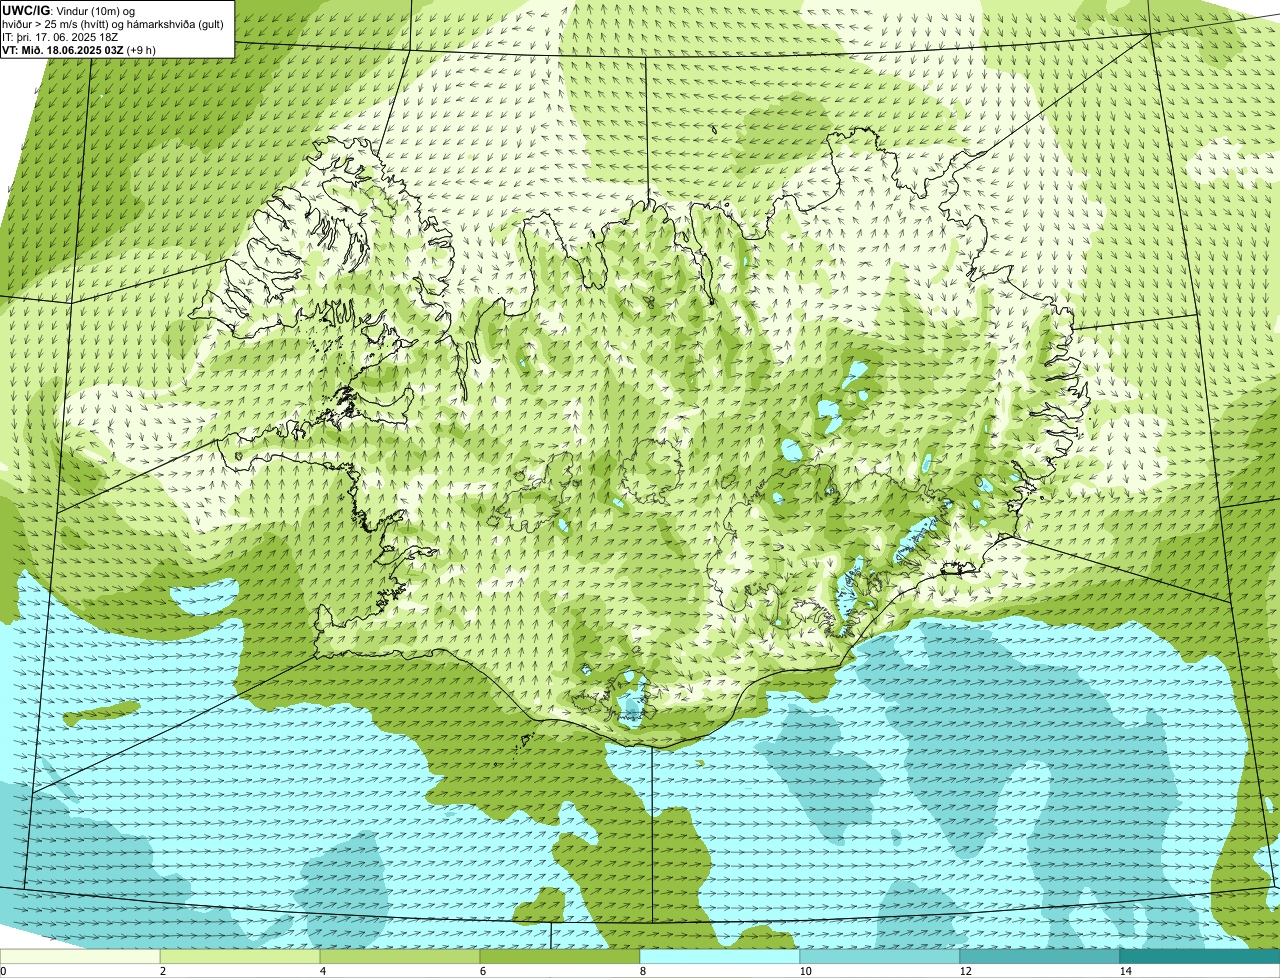Click the '8' tick label on the color scale
This screenshot has width=1280, height=978.
point(643,971)
